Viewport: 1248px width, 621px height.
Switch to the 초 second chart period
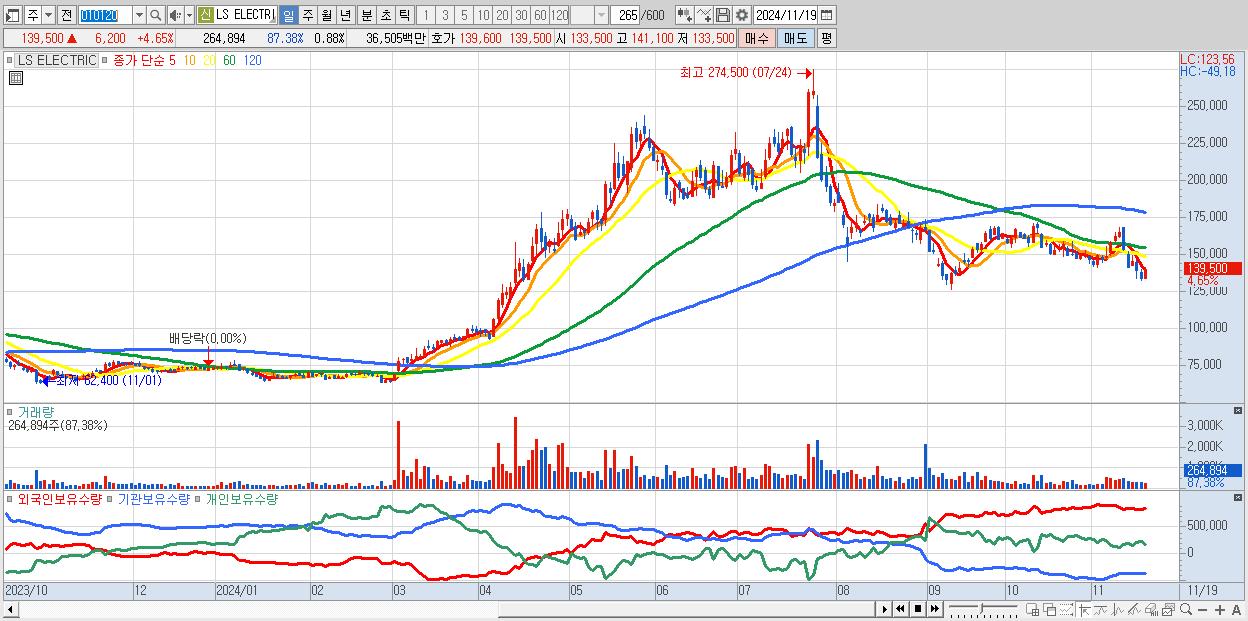point(386,15)
